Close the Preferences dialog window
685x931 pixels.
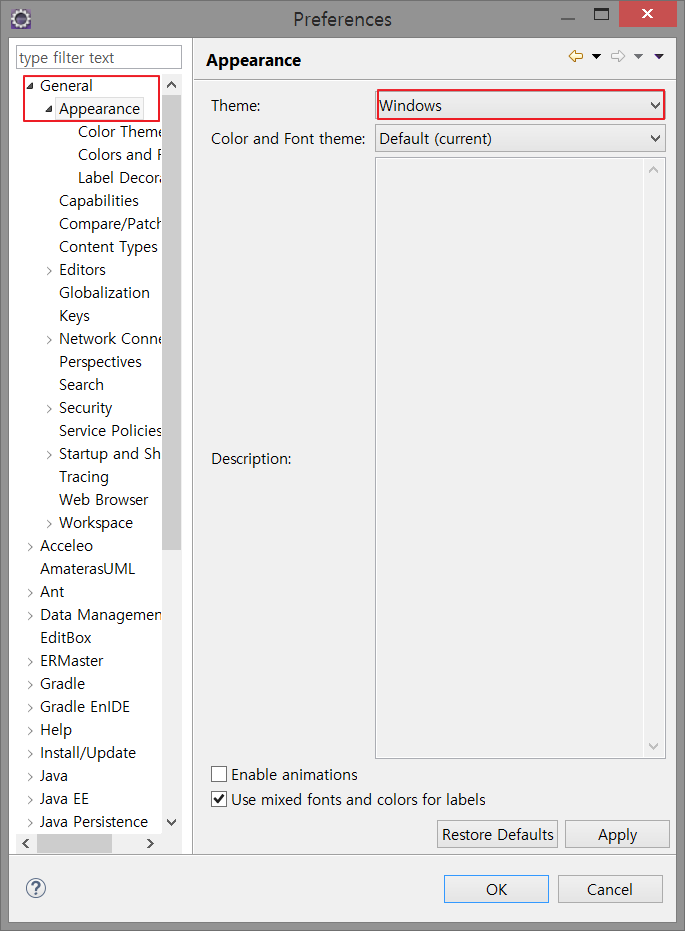click(648, 13)
